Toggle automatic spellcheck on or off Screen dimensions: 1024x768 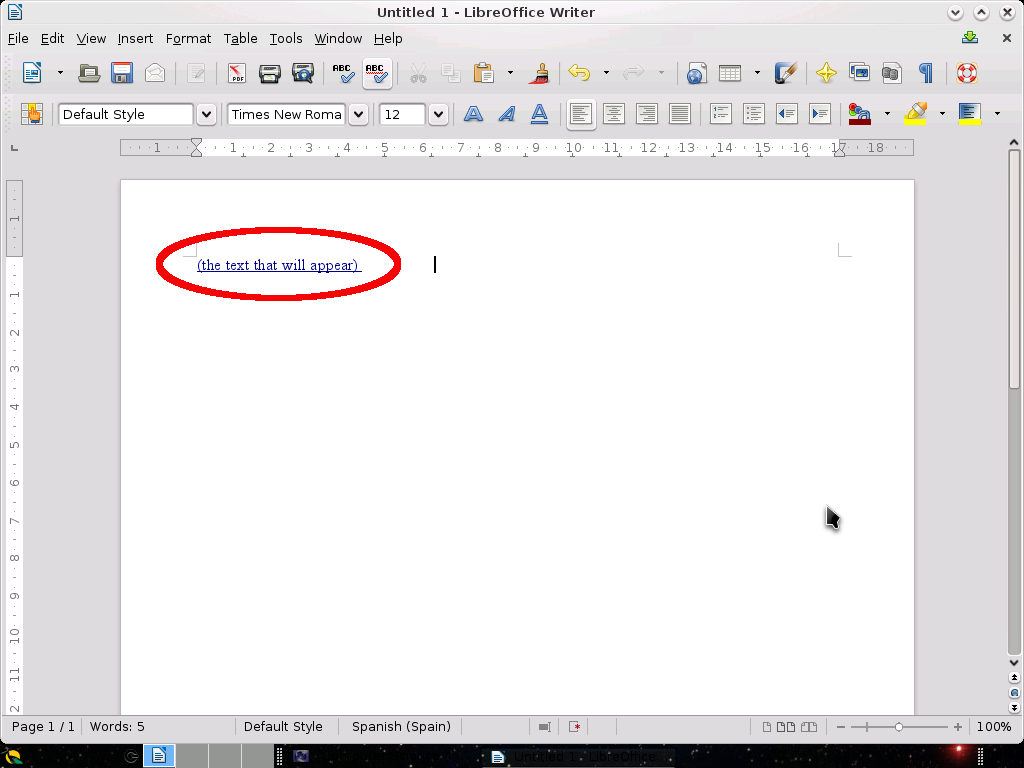[x=377, y=73]
